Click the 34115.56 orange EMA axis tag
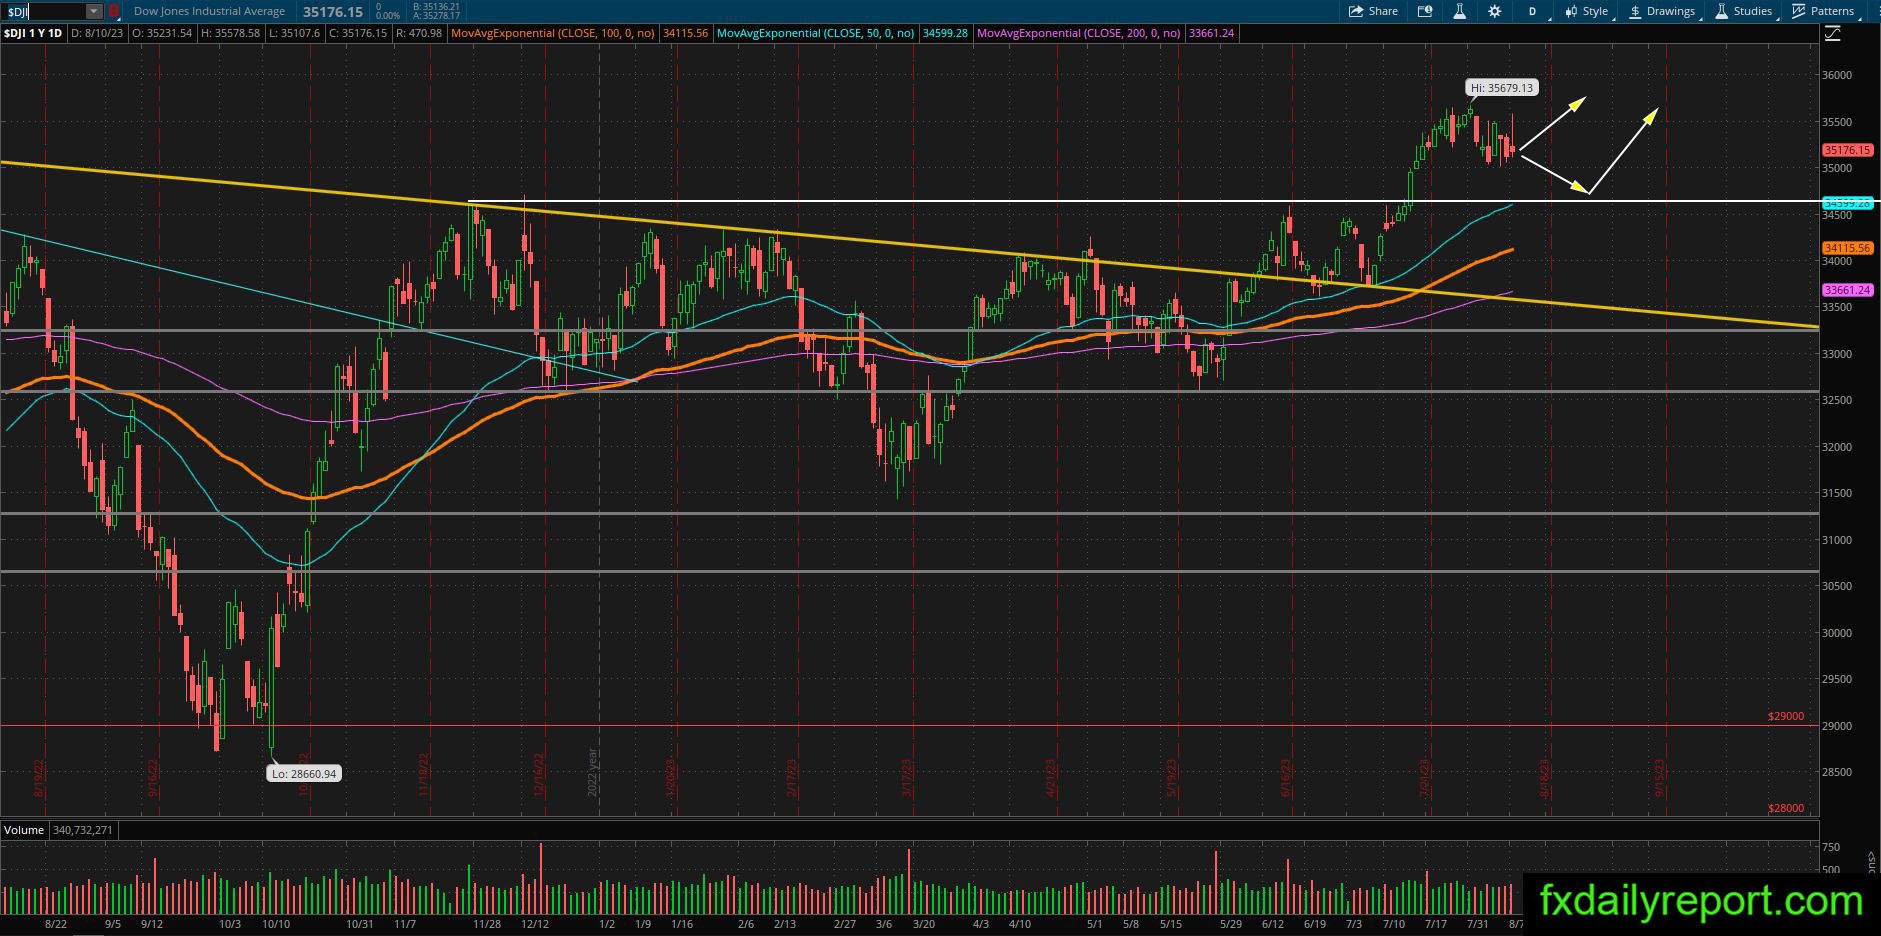 point(1846,248)
